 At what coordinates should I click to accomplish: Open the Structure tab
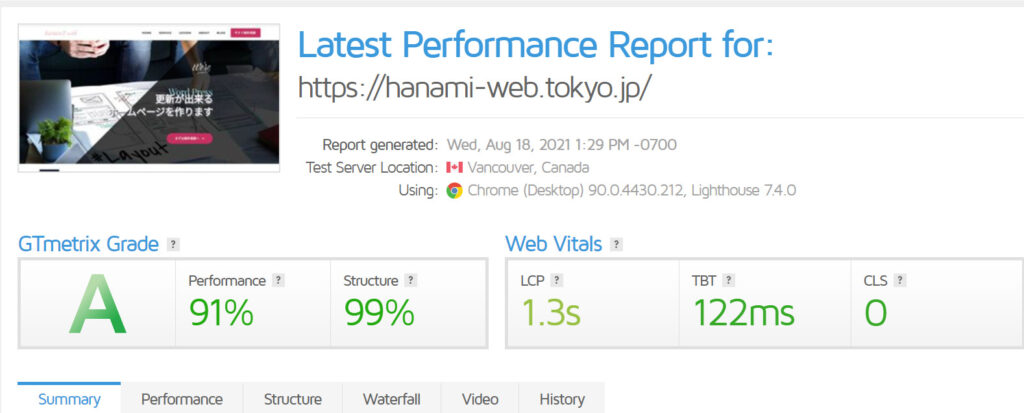coord(292,399)
